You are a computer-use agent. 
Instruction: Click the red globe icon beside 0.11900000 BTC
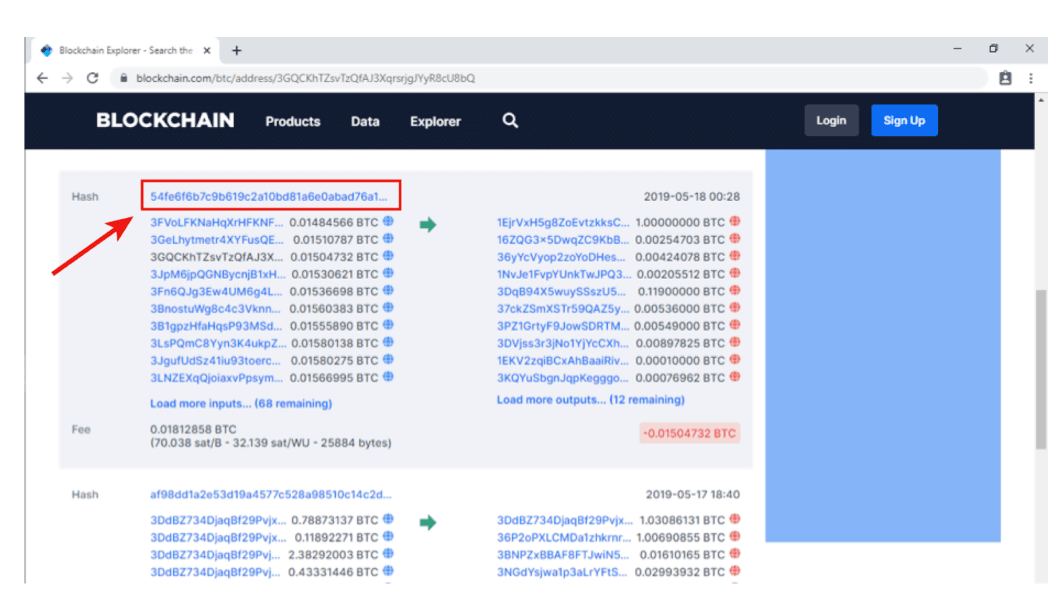pos(735,291)
